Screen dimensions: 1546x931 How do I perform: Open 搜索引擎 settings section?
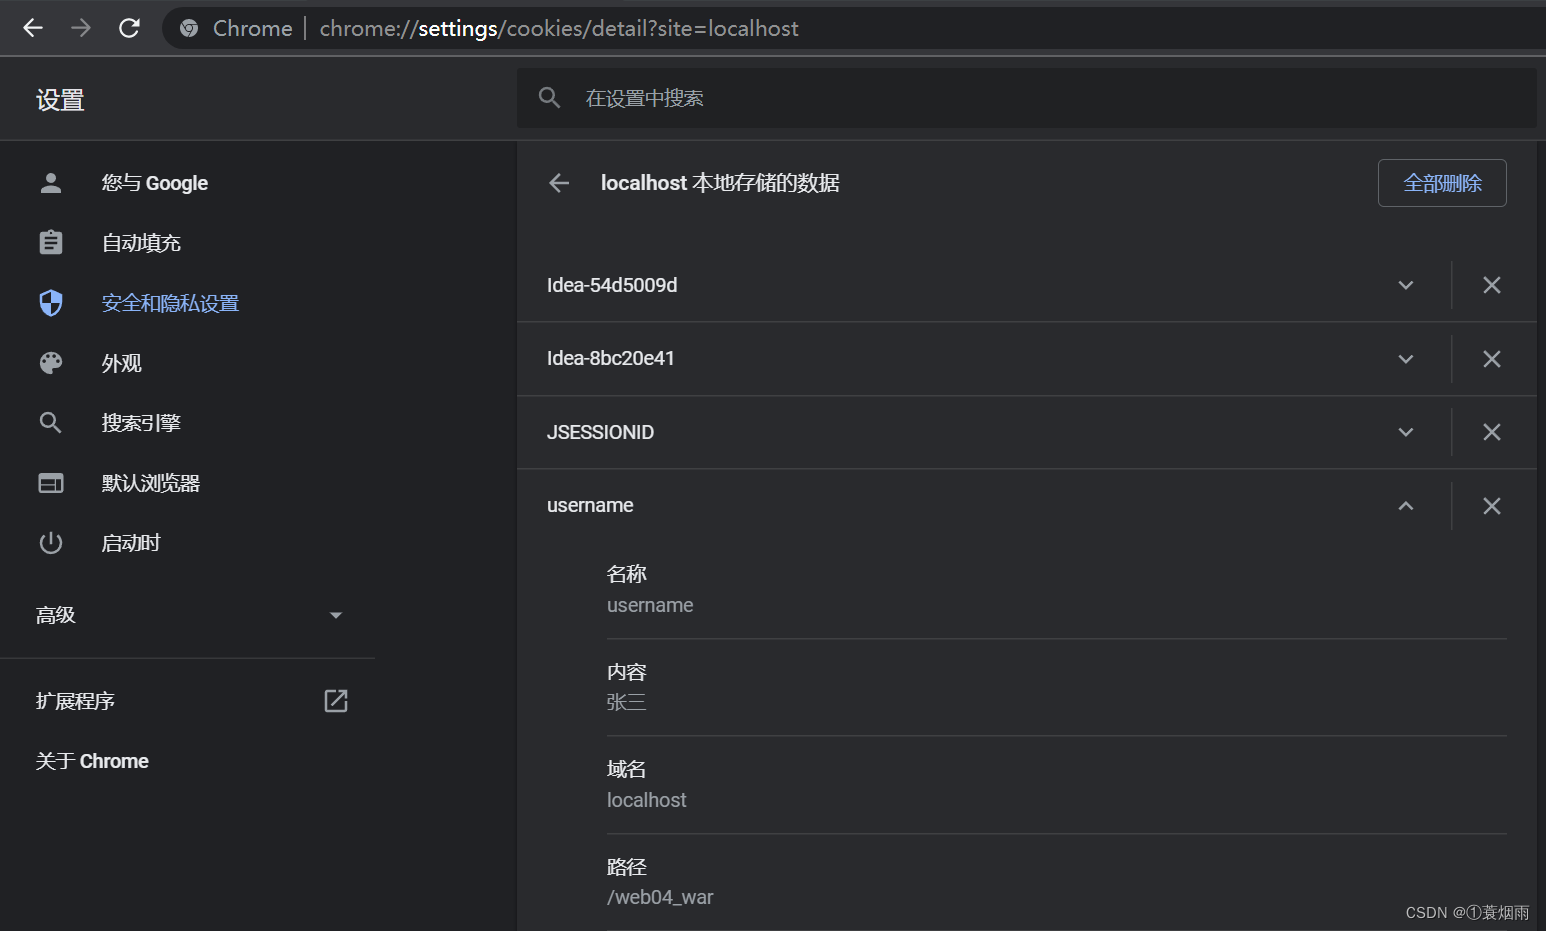pyautogui.click(x=141, y=423)
